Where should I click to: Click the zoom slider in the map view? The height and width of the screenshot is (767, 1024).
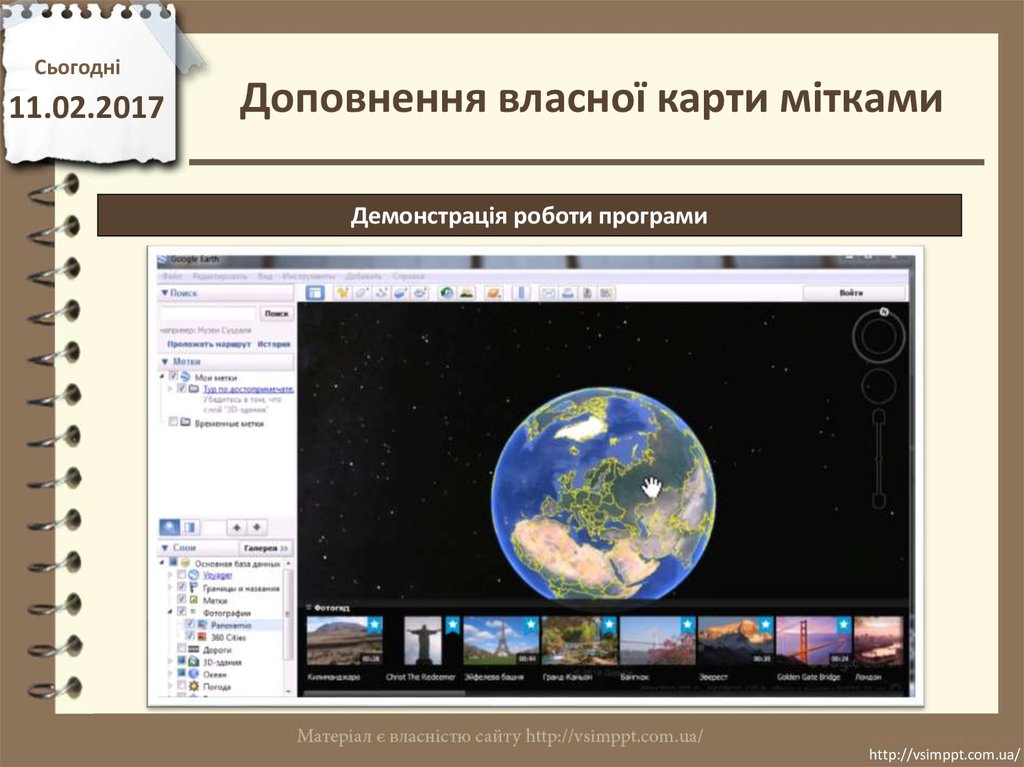pos(878,458)
